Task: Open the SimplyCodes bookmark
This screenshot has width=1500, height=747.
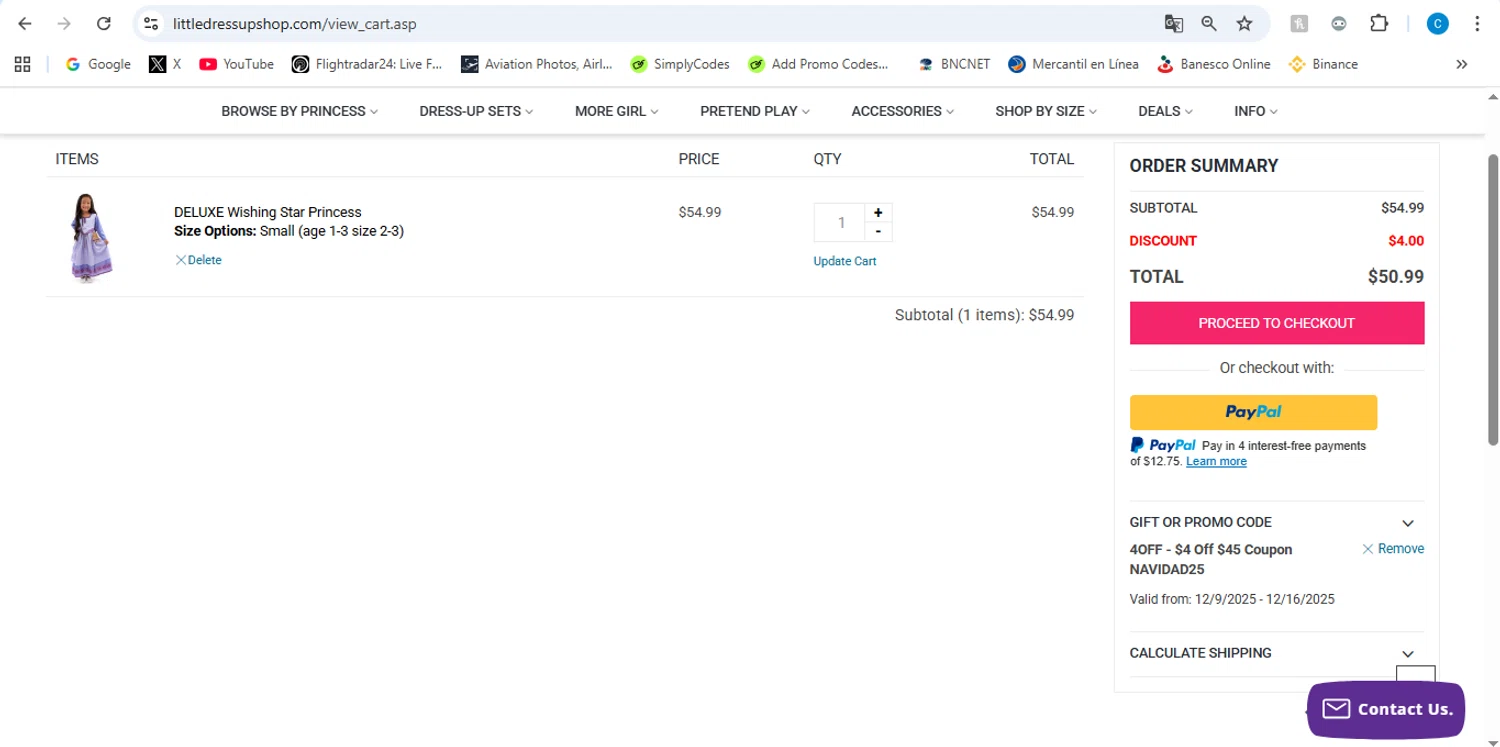Action: tap(679, 64)
